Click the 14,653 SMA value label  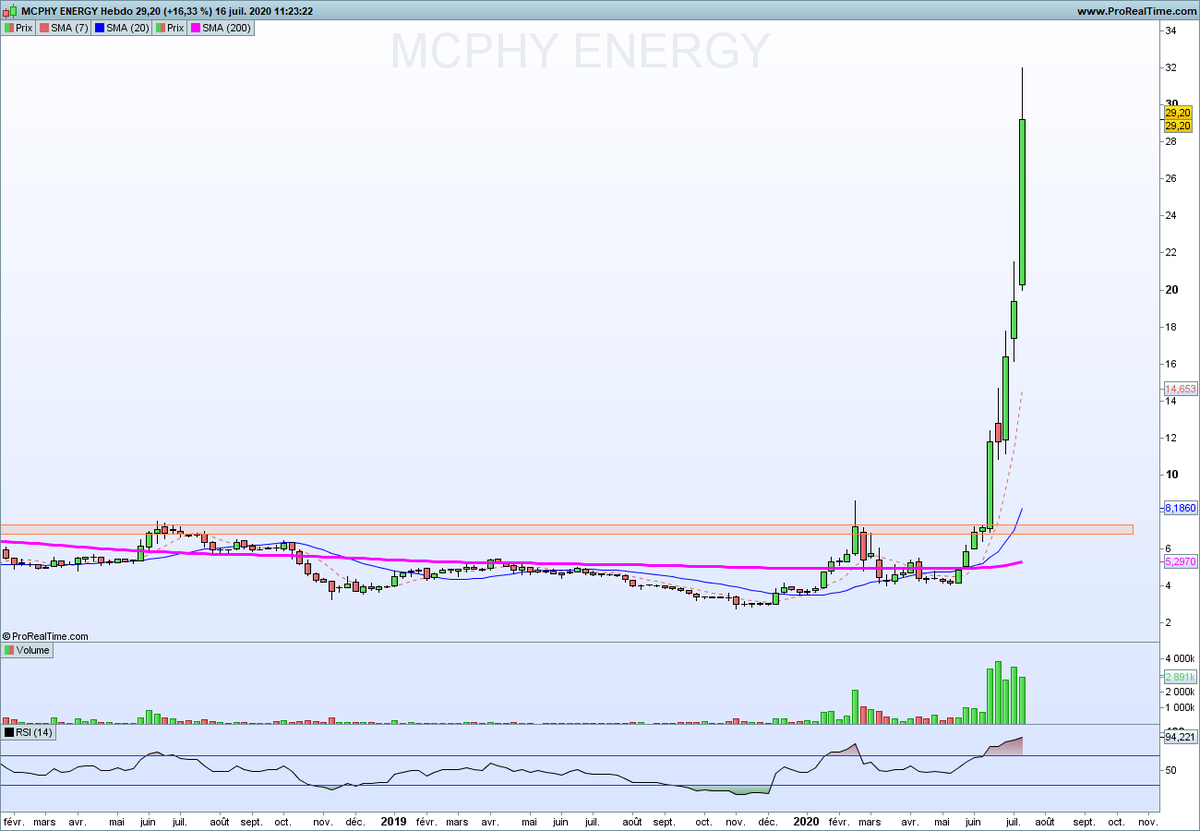pyautogui.click(x=1179, y=389)
